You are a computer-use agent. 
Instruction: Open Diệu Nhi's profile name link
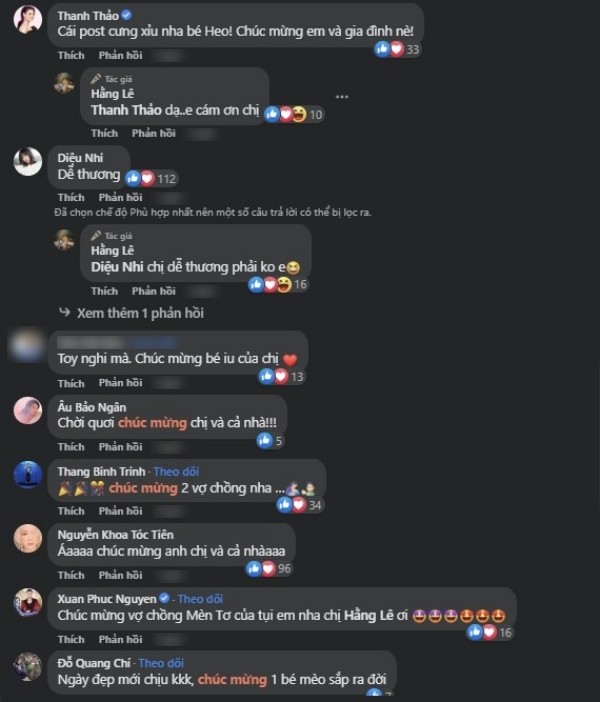(x=80, y=158)
